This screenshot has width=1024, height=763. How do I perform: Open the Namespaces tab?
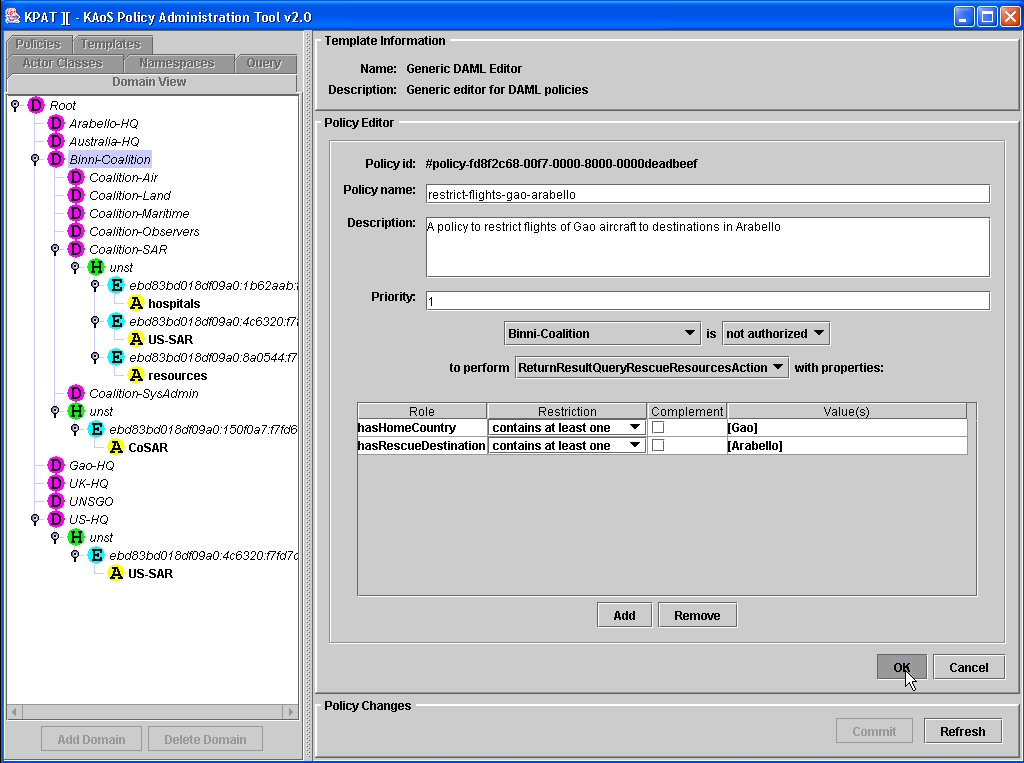click(x=178, y=63)
